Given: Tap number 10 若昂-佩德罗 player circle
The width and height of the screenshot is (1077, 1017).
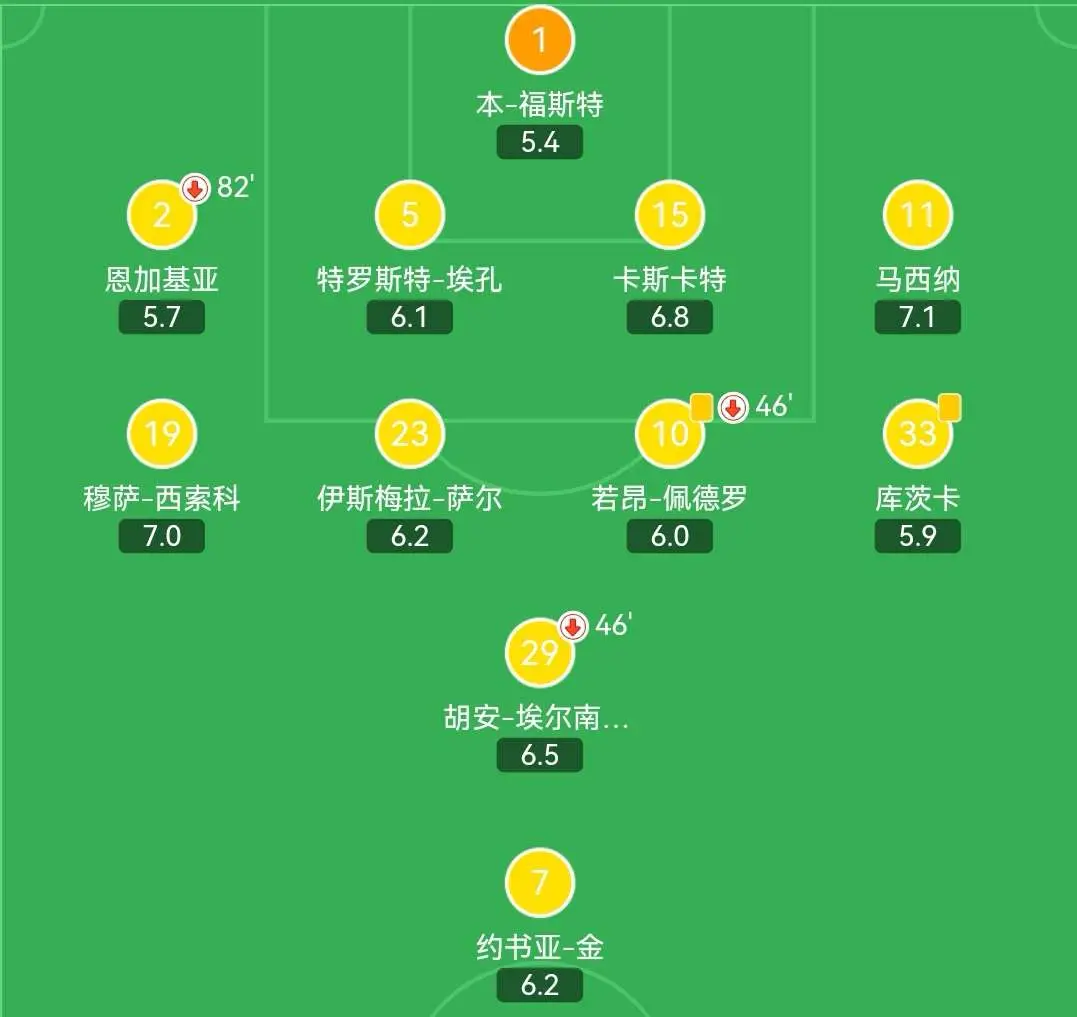Looking at the screenshot, I should coord(670,434).
